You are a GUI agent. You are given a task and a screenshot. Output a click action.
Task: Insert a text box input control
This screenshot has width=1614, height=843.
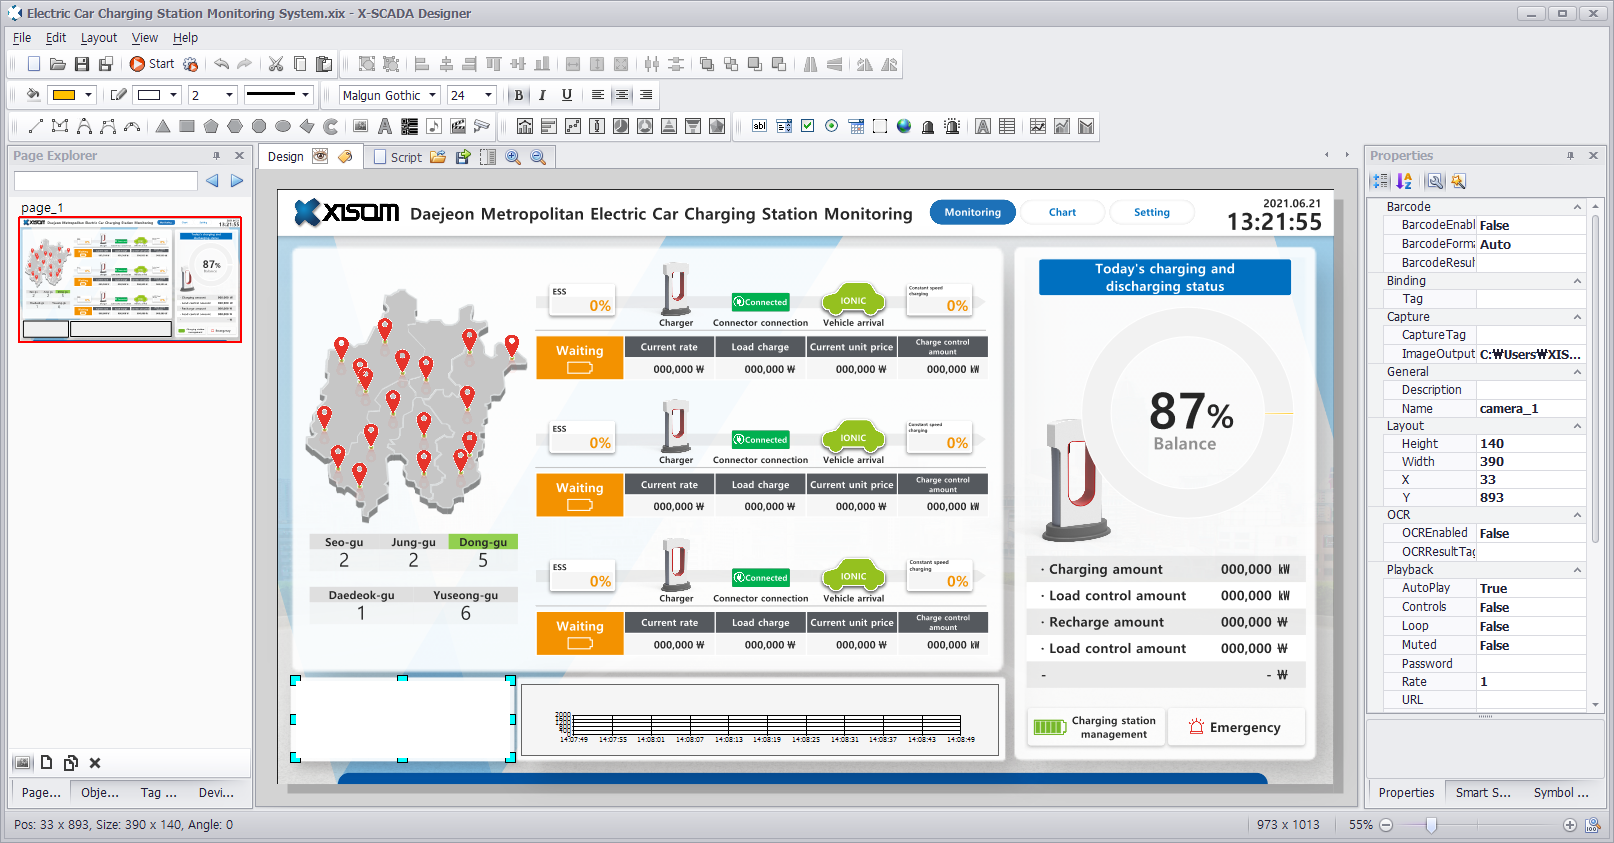coord(760,126)
